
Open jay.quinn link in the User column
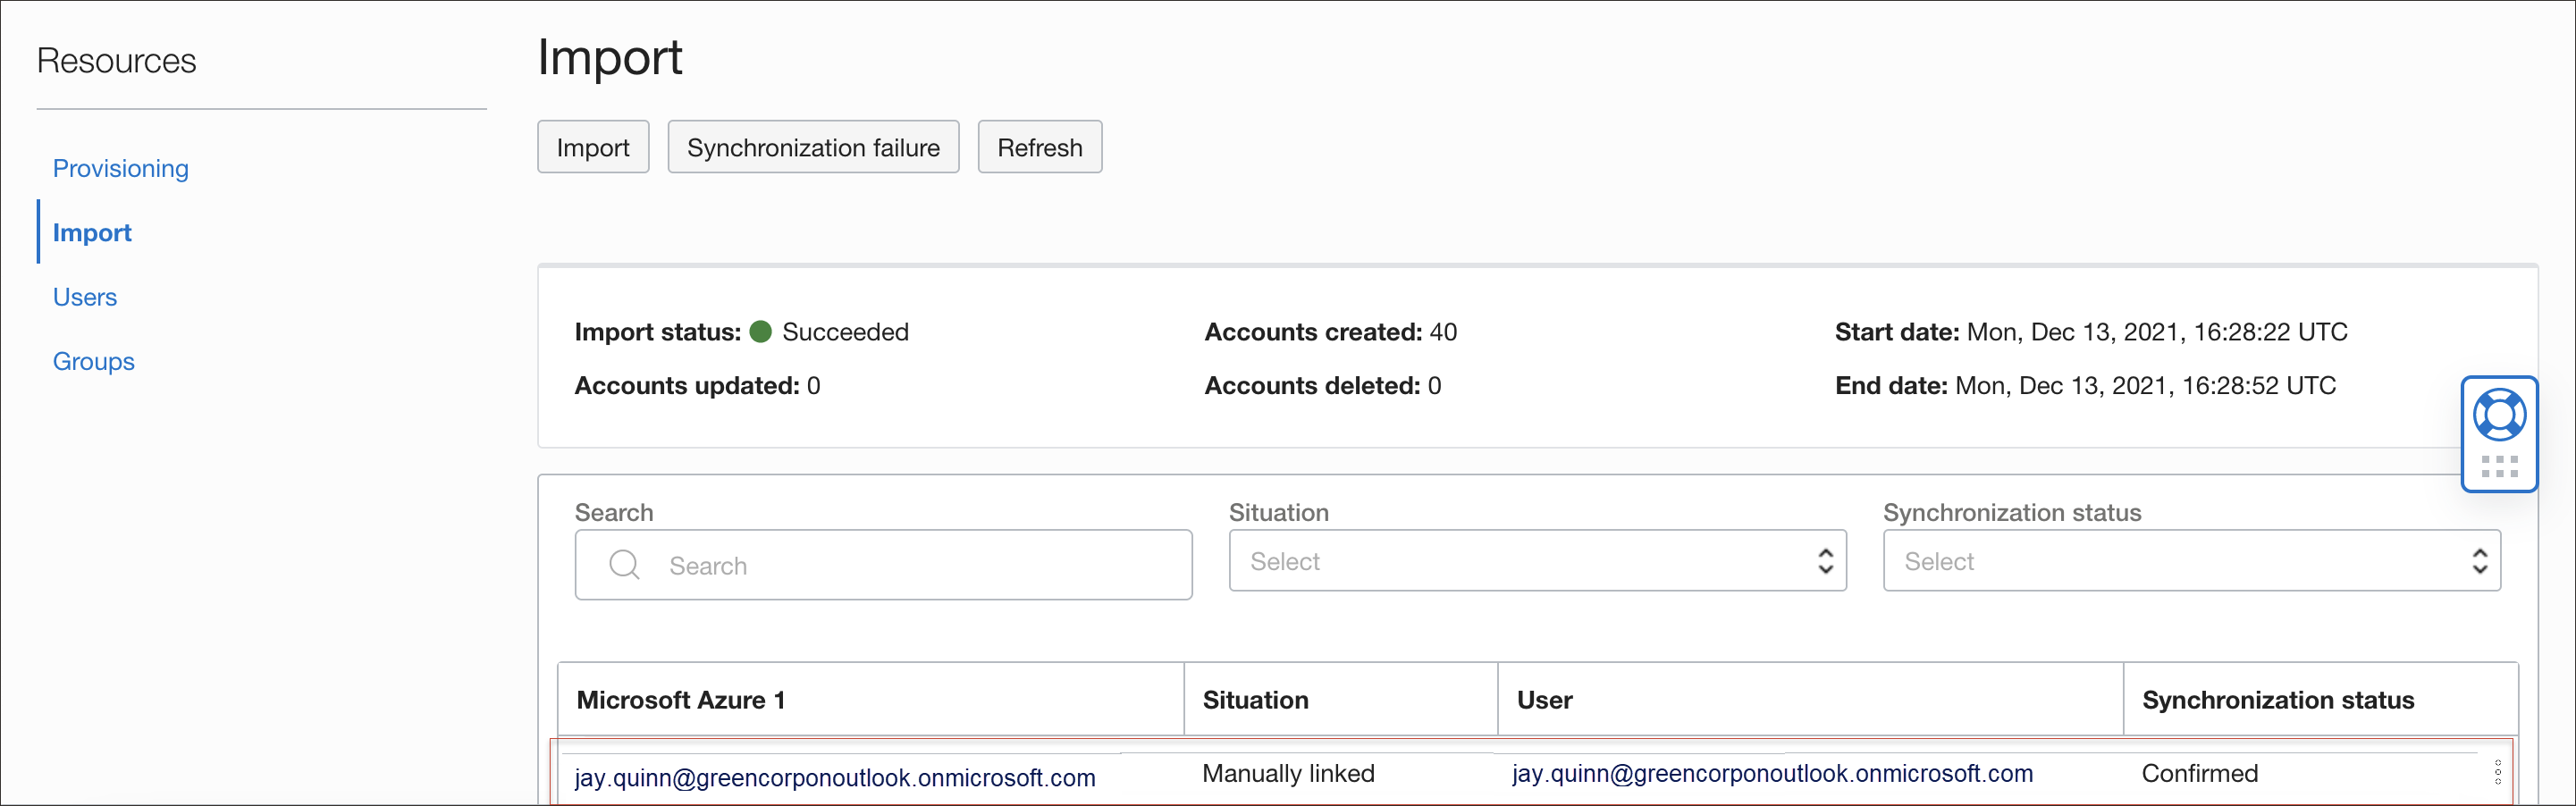(1771, 773)
